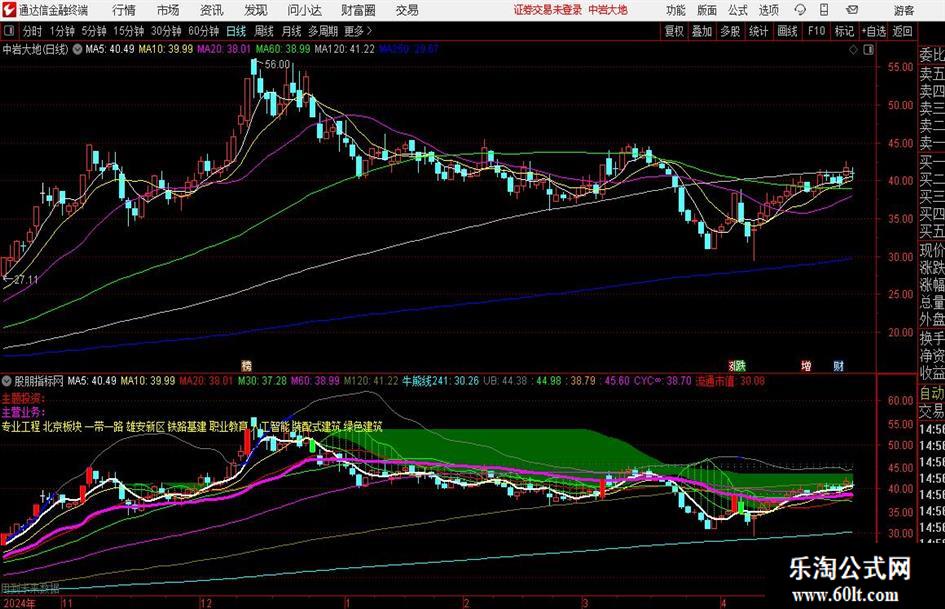Click the 2024年 date axis label
This screenshot has width=945, height=609.
[19, 603]
